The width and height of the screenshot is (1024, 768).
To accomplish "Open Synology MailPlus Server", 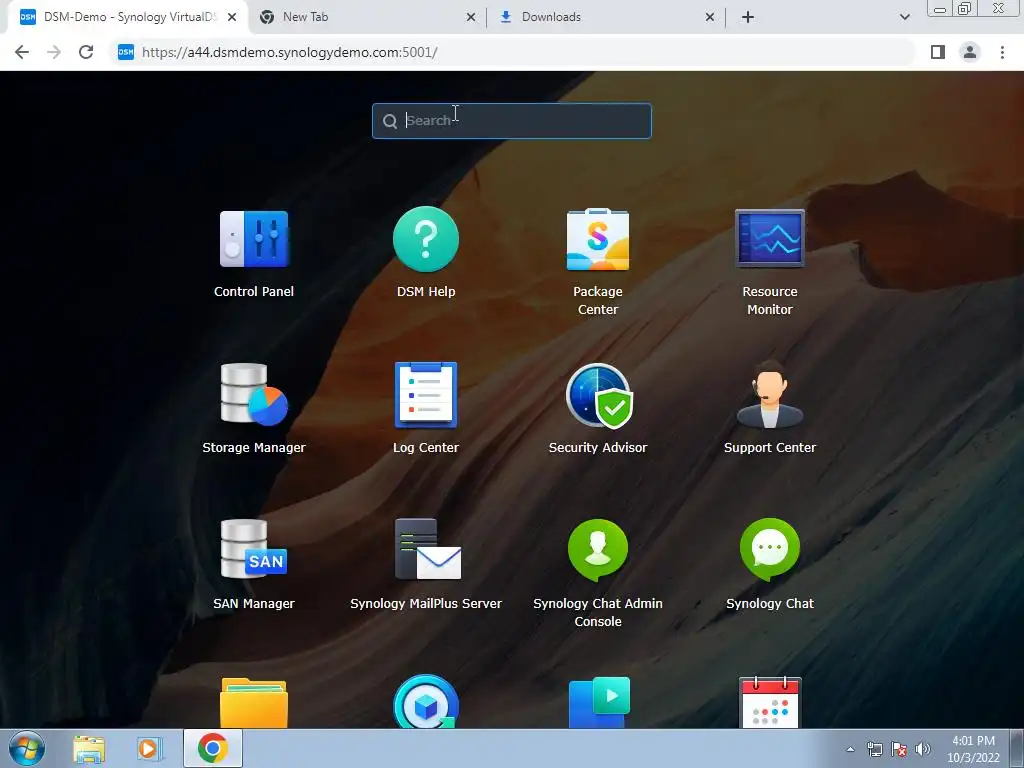I will click(426, 550).
